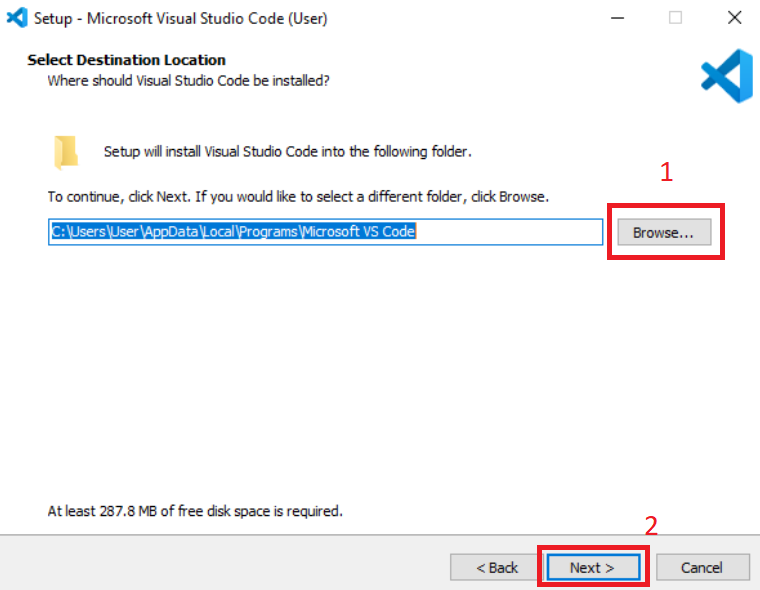760x590 pixels.
Task: Open the Browse folder dialog
Action: click(663, 232)
